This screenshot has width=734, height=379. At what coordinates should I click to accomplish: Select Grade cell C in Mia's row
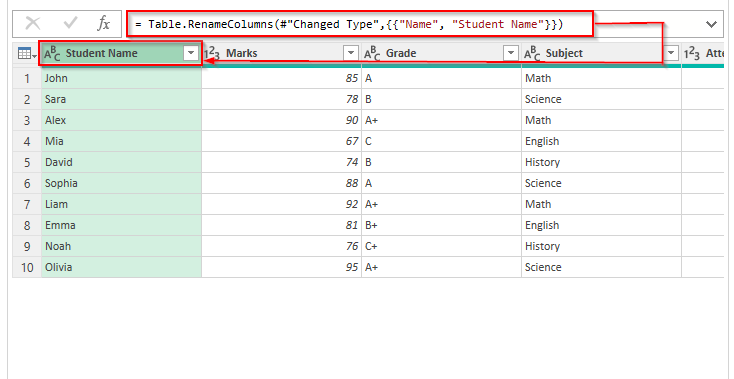[x=441, y=141]
